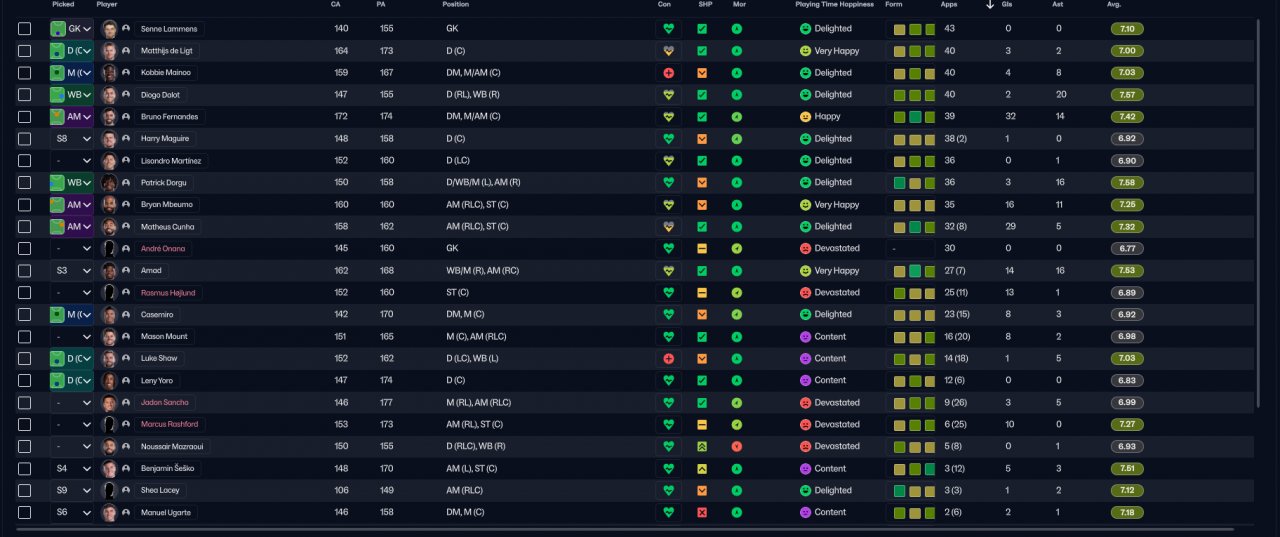Click Kobbie Mainoo's player portrait
This screenshot has height=537, width=1280.
coord(110,73)
